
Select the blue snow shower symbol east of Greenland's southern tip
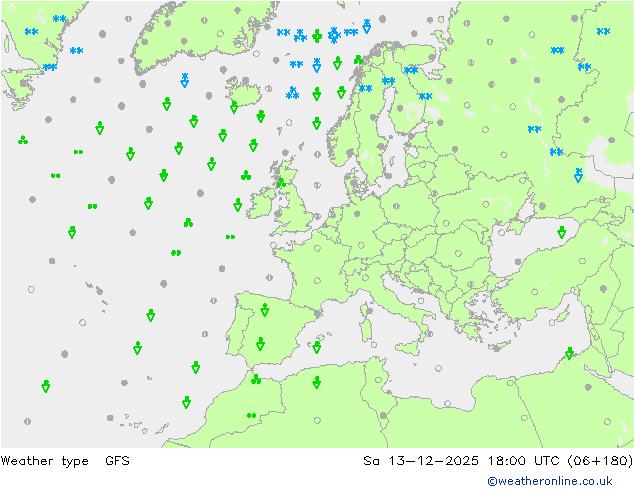click(x=185, y=80)
